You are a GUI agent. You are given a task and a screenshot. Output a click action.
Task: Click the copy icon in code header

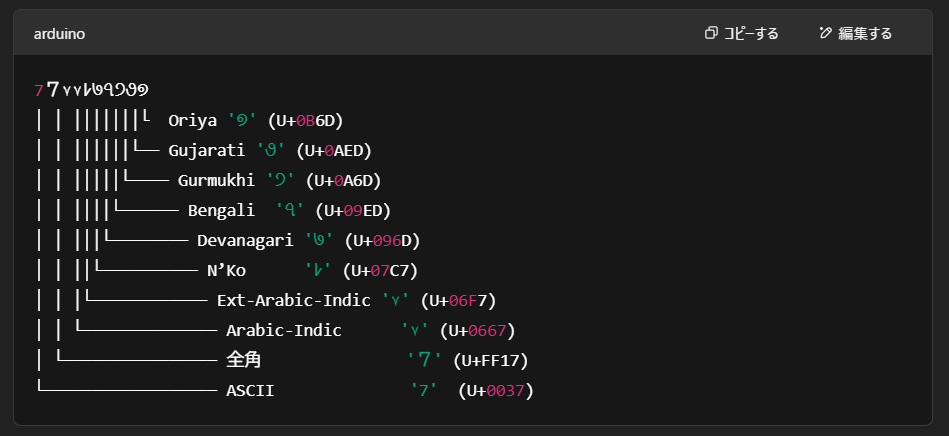point(711,33)
